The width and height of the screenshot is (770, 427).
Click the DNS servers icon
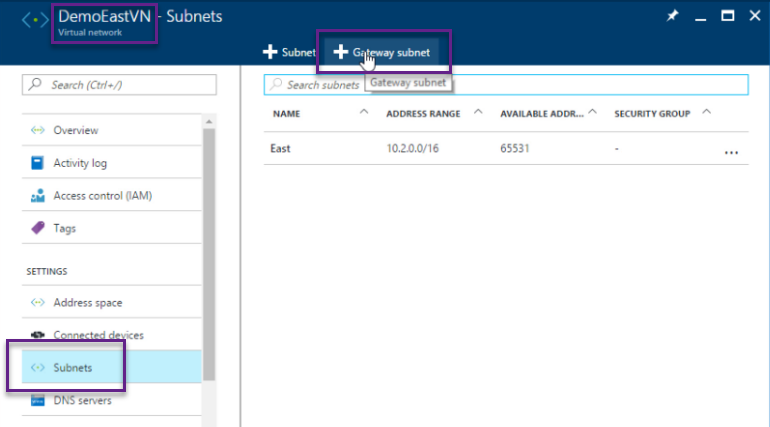tap(37, 401)
